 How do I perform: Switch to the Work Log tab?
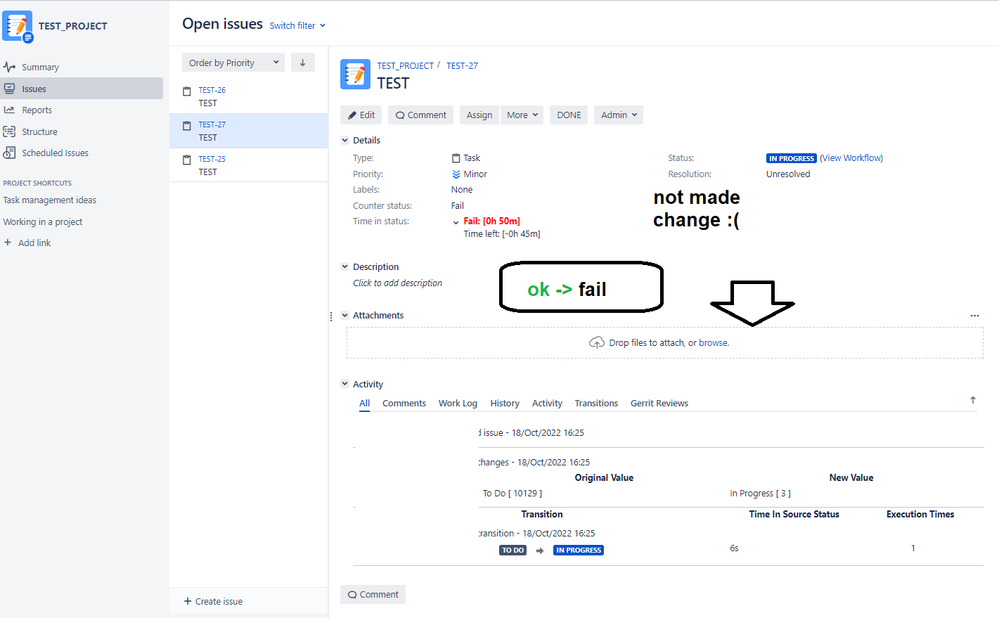(457, 403)
